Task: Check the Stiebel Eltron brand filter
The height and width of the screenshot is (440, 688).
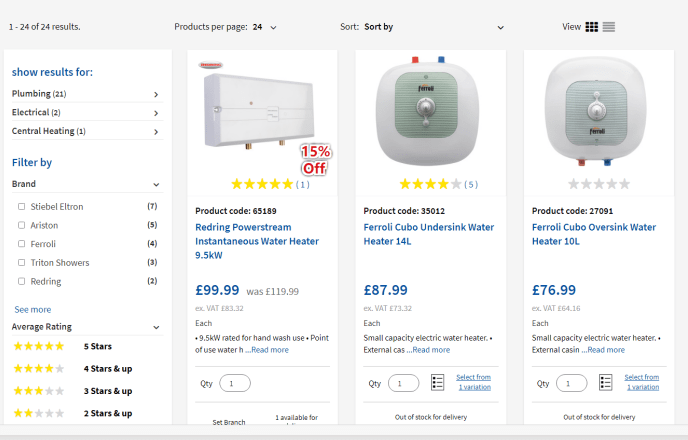Action: coord(22,207)
